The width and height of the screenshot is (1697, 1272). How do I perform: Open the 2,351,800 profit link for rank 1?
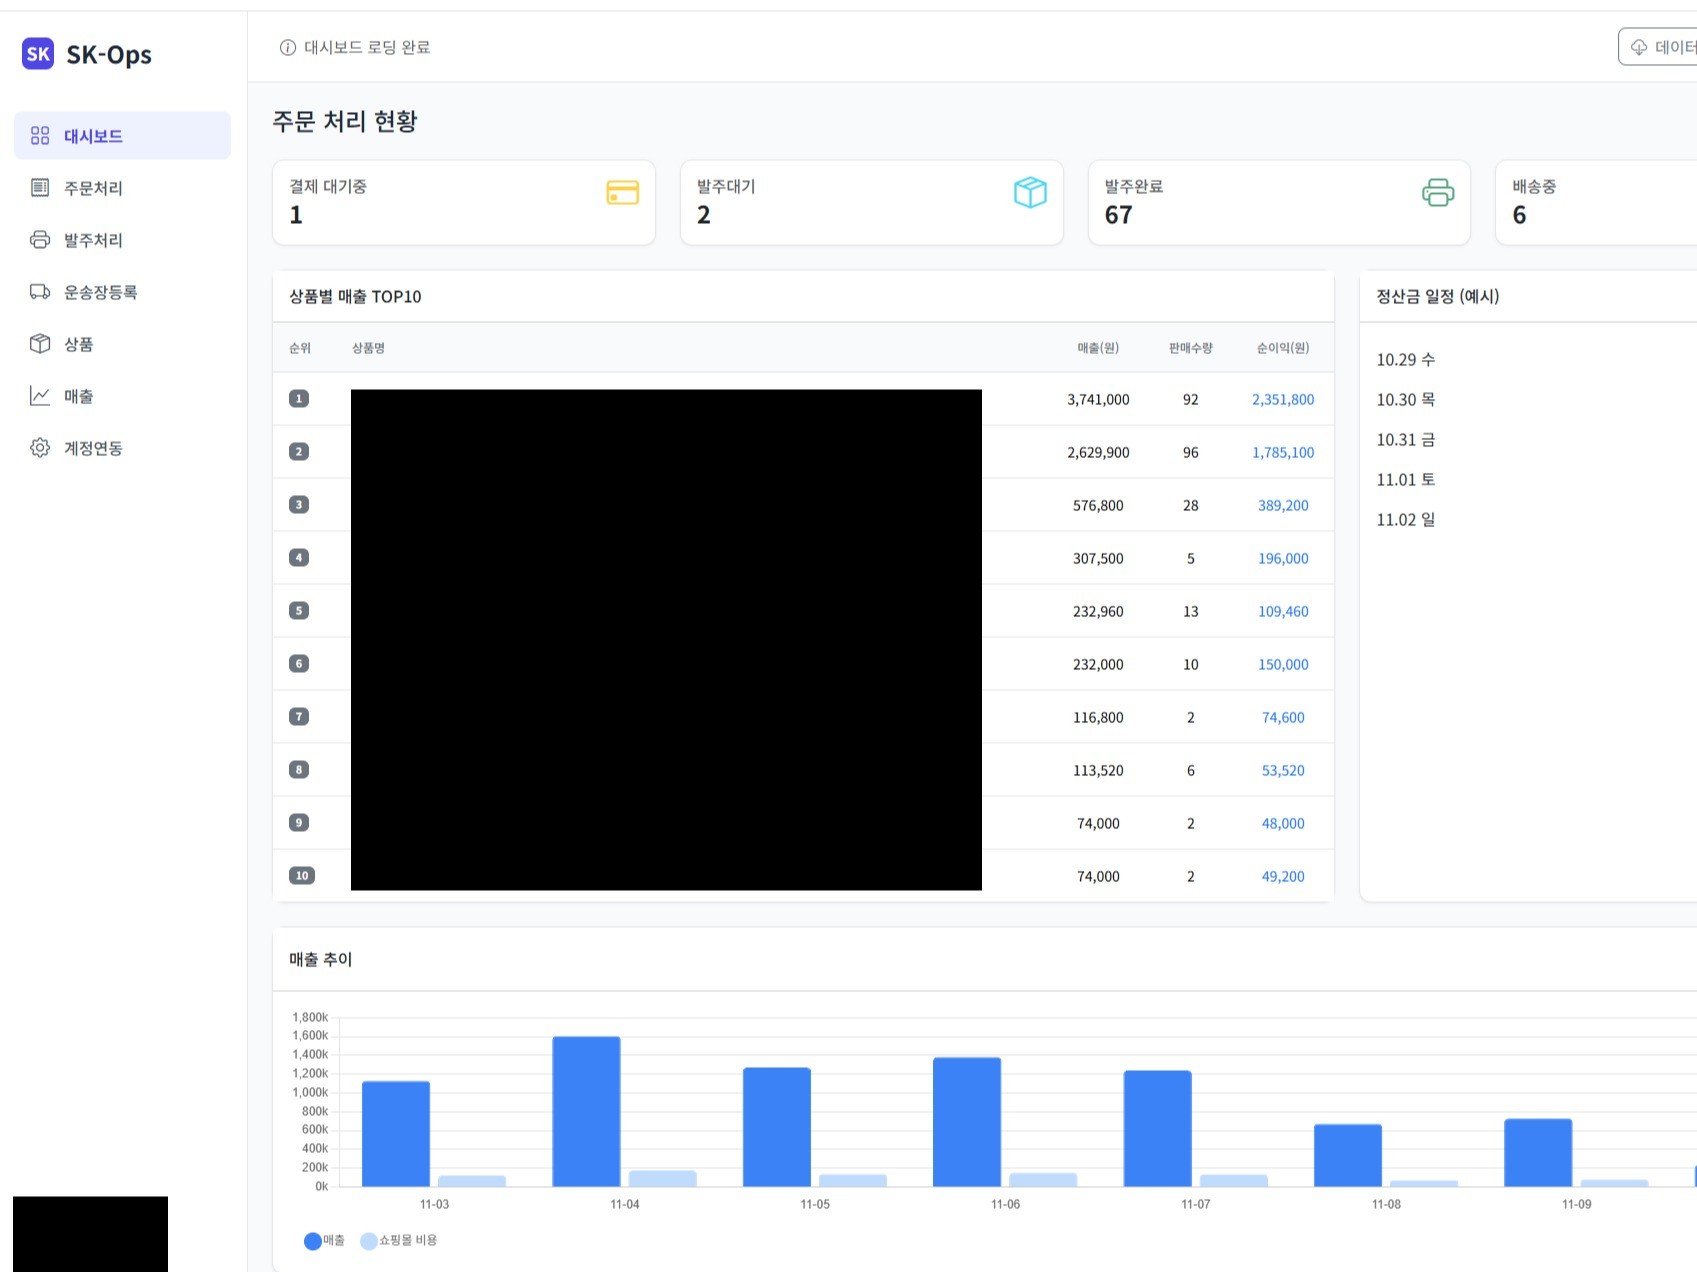click(1281, 399)
